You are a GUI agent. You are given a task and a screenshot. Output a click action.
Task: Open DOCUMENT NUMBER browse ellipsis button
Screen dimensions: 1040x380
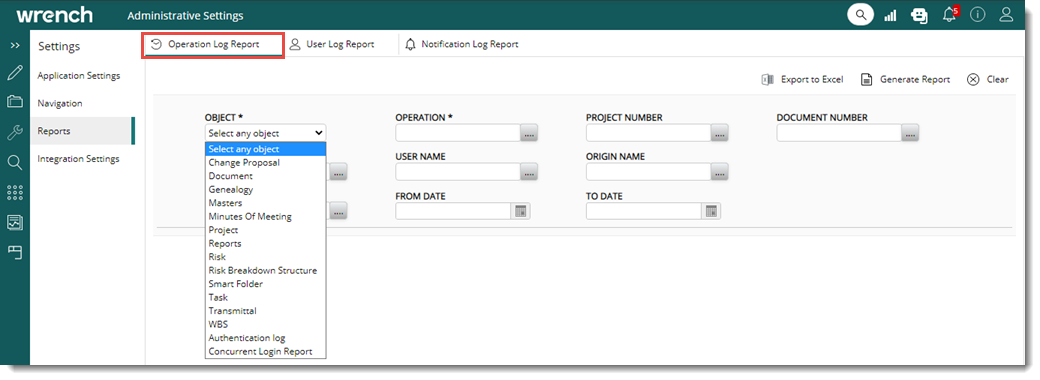pyautogui.click(x=910, y=134)
